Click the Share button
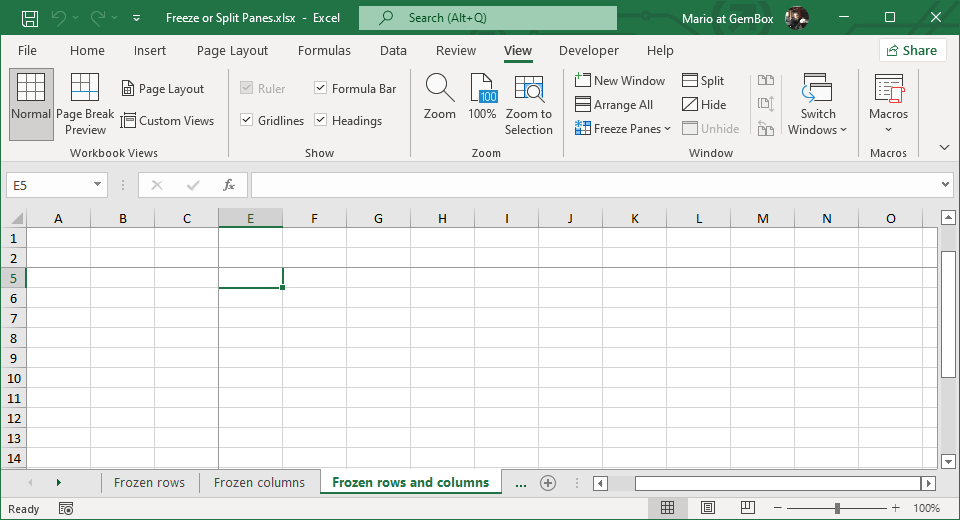 click(912, 51)
